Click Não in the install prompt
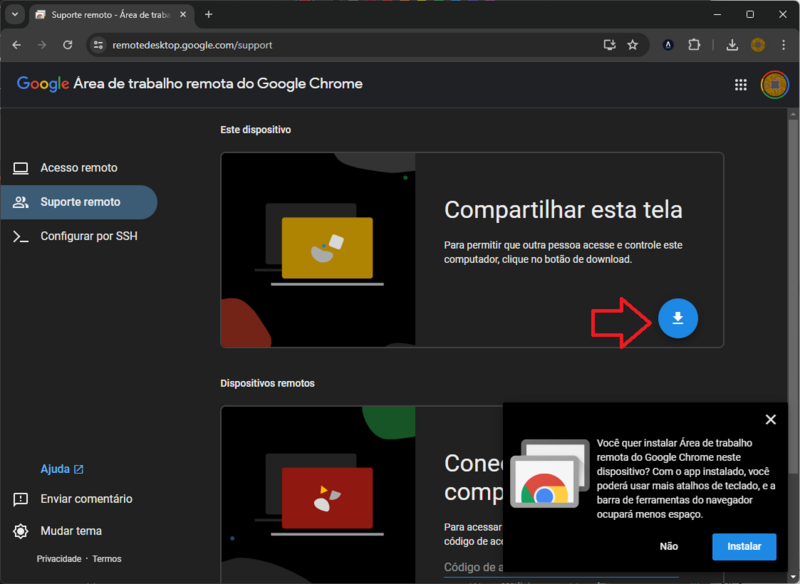 pos(668,546)
